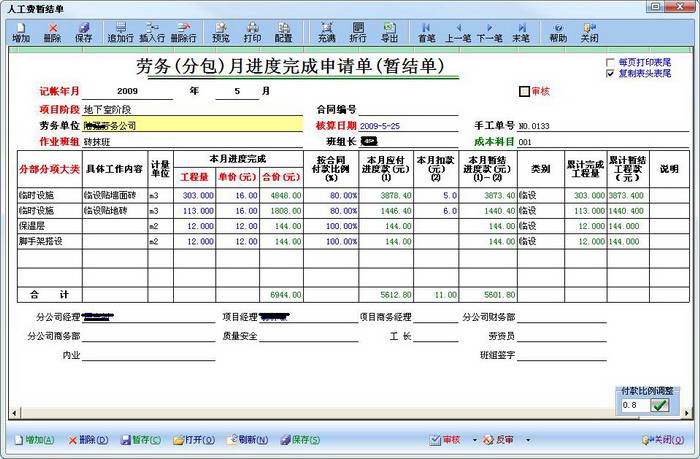This screenshot has width=700, height=459.
Task: Click horizontal scrollbar left arrow
Action: pos(14,413)
